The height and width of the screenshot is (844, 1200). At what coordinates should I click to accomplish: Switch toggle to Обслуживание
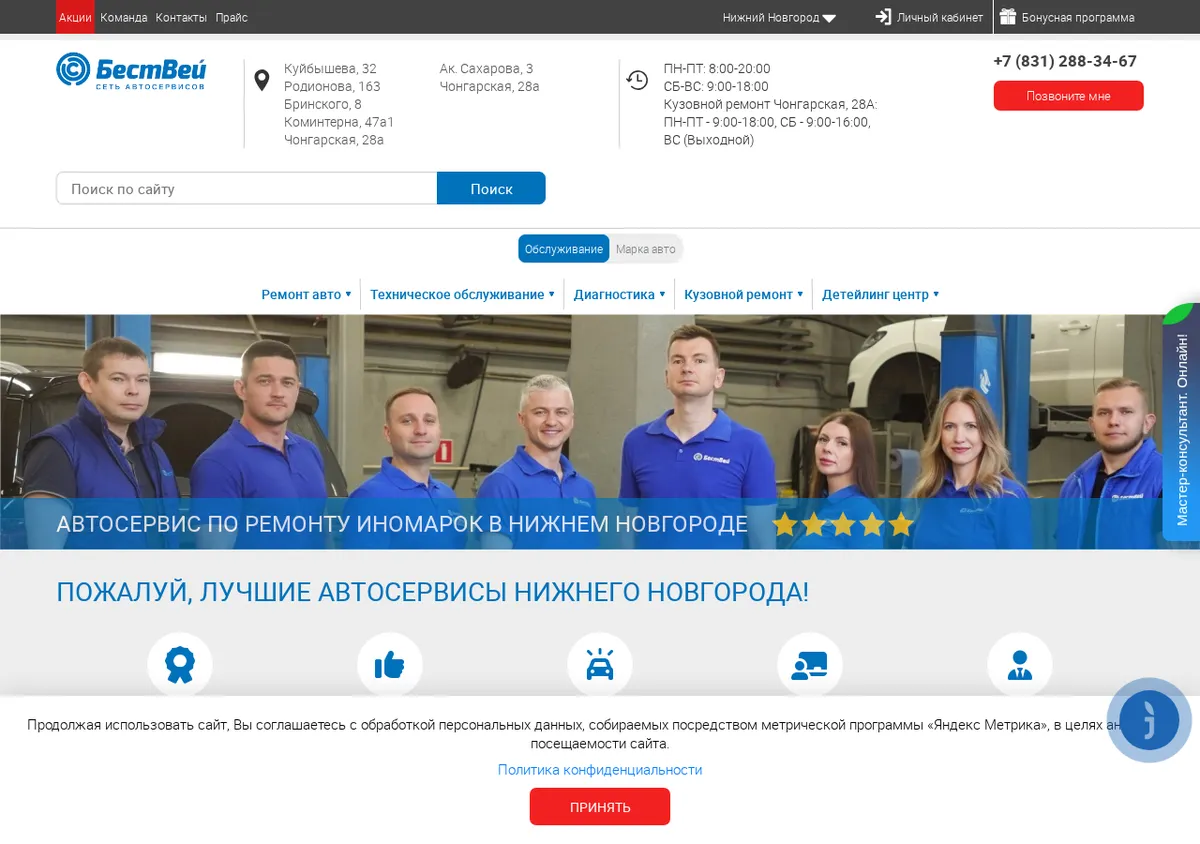pos(564,249)
